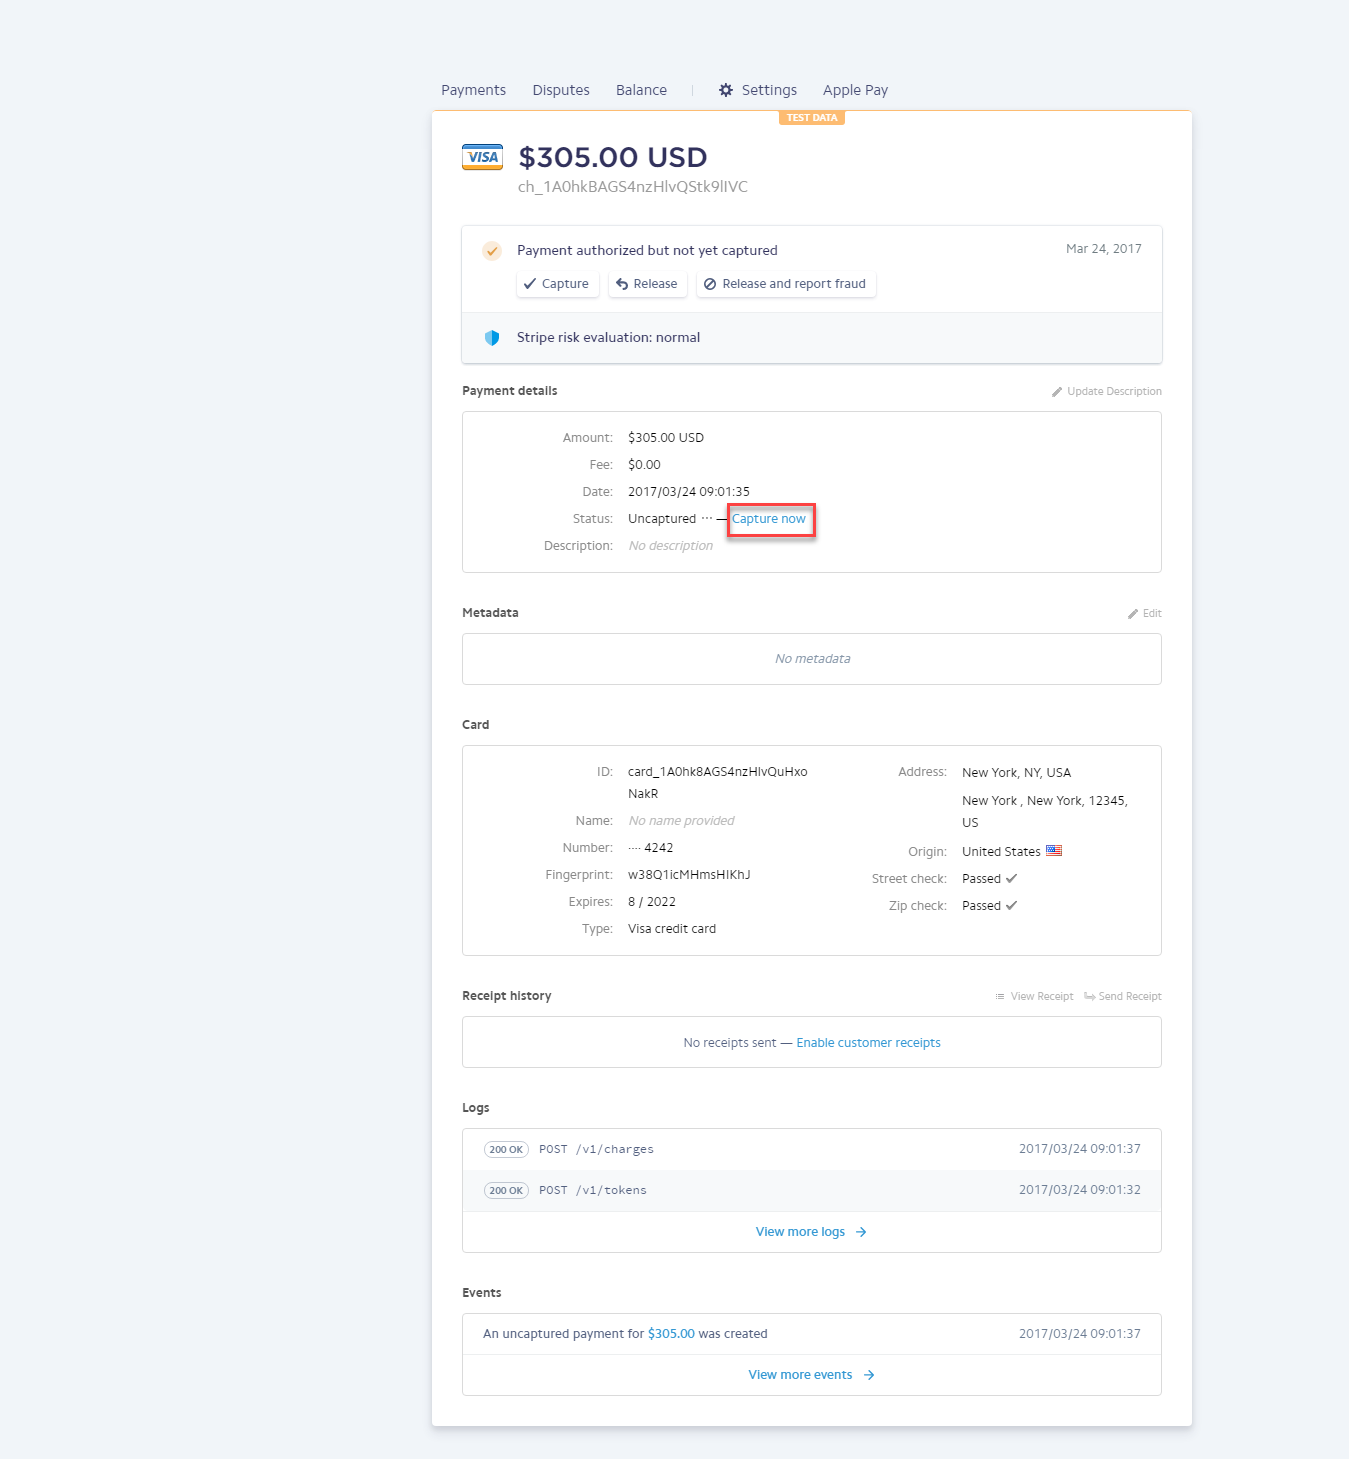Viewport: 1349px width, 1459px height.
Task: Click the Metadata Edit pencil icon
Action: tap(1133, 614)
